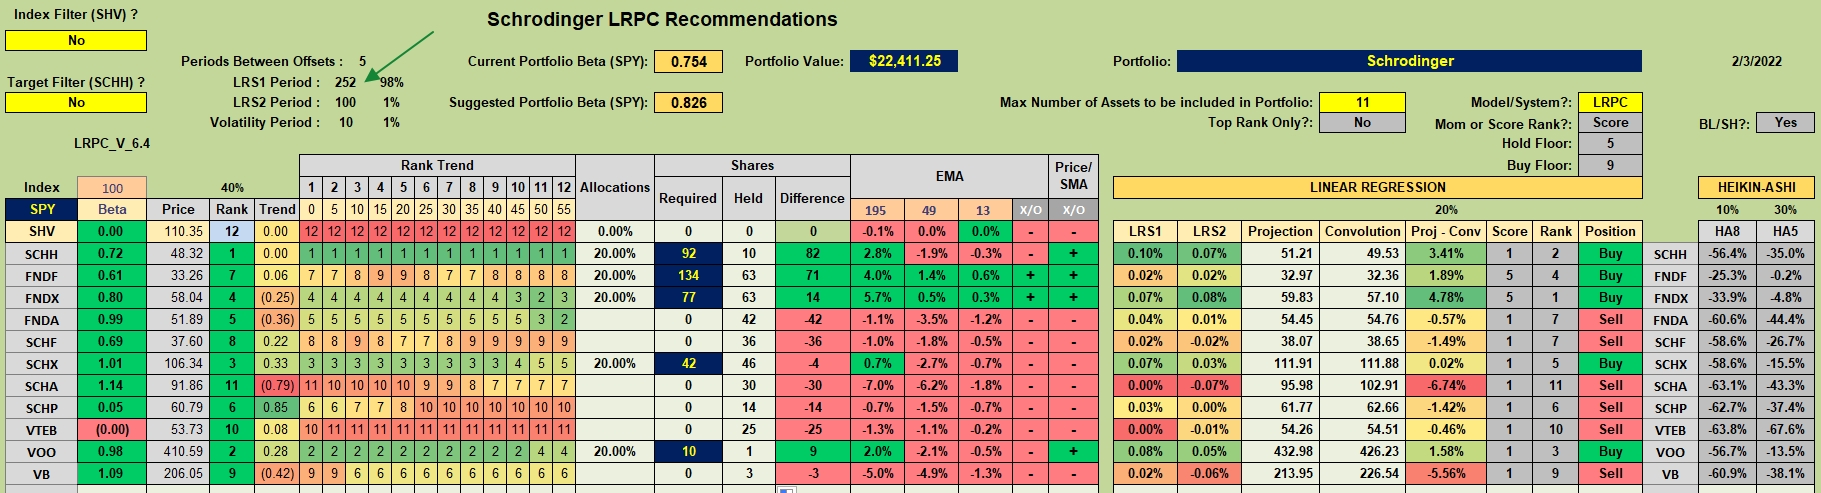Viewport: 1821px width, 493px height.
Task: Click VOO projection value 432.98
Action: (1279, 452)
